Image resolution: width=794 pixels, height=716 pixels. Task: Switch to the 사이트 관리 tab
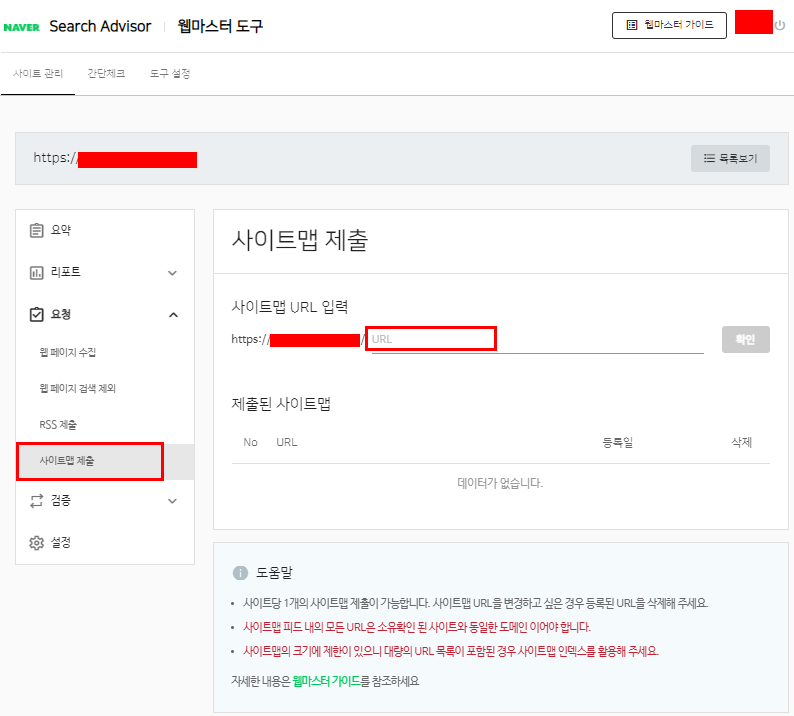(x=38, y=73)
